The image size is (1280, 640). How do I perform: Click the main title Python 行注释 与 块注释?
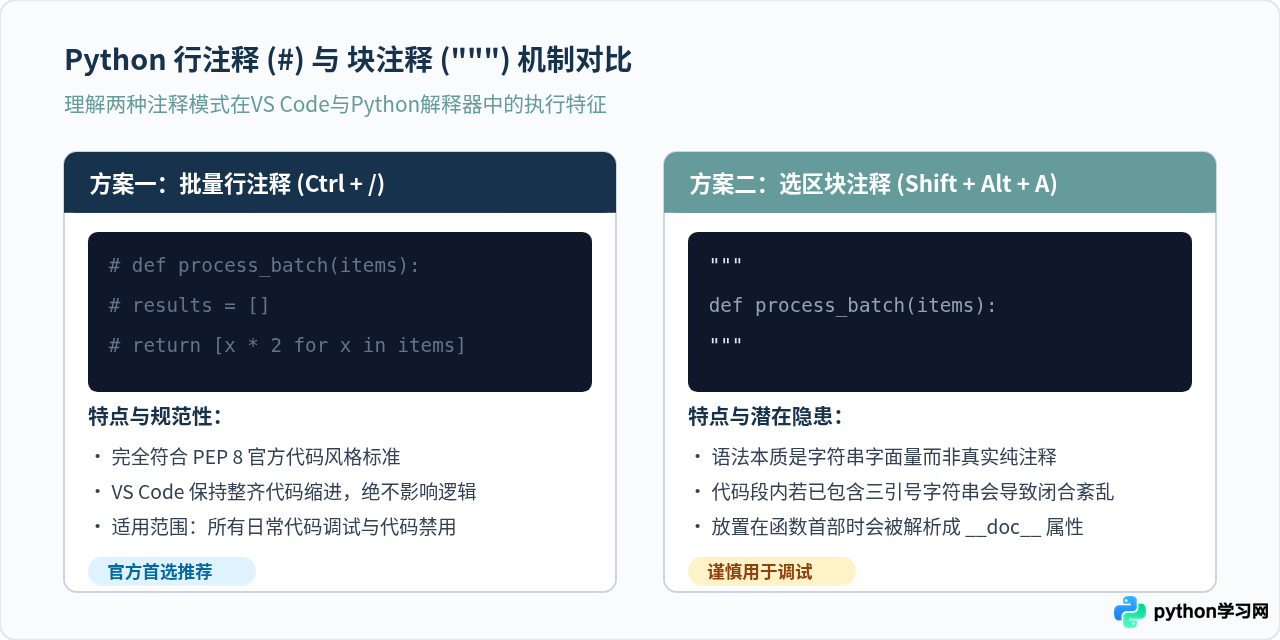pos(349,61)
